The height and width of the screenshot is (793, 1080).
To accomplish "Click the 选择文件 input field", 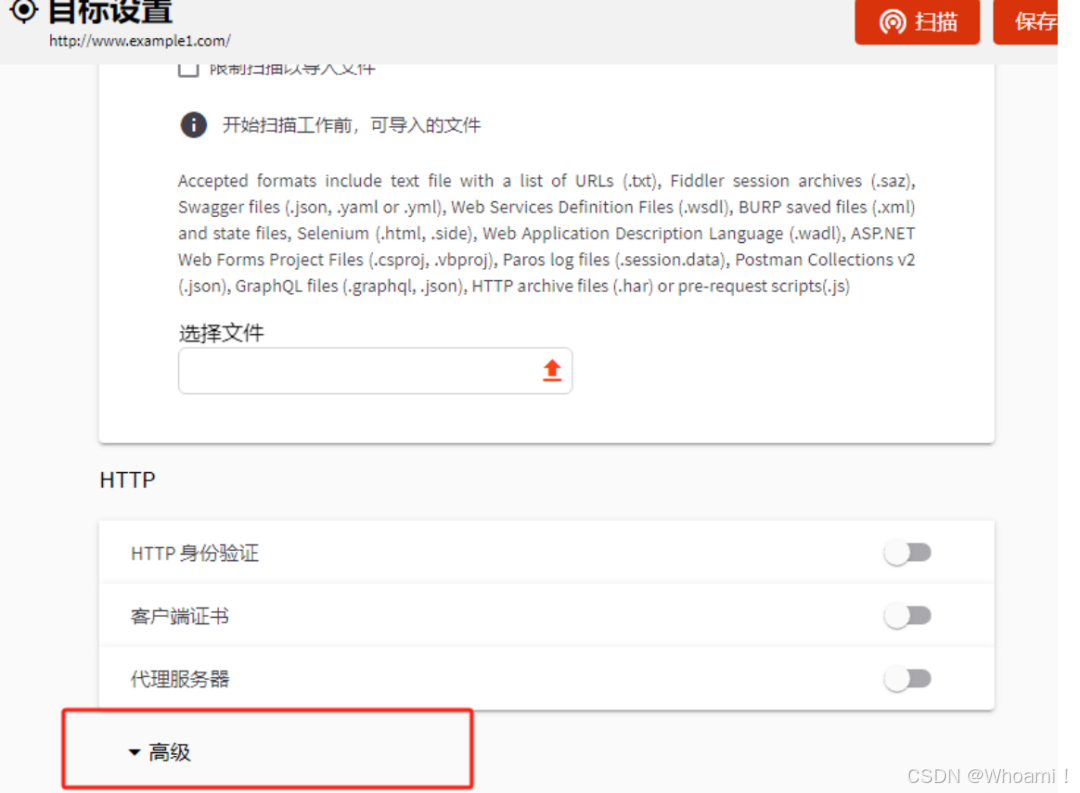I will [375, 371].
